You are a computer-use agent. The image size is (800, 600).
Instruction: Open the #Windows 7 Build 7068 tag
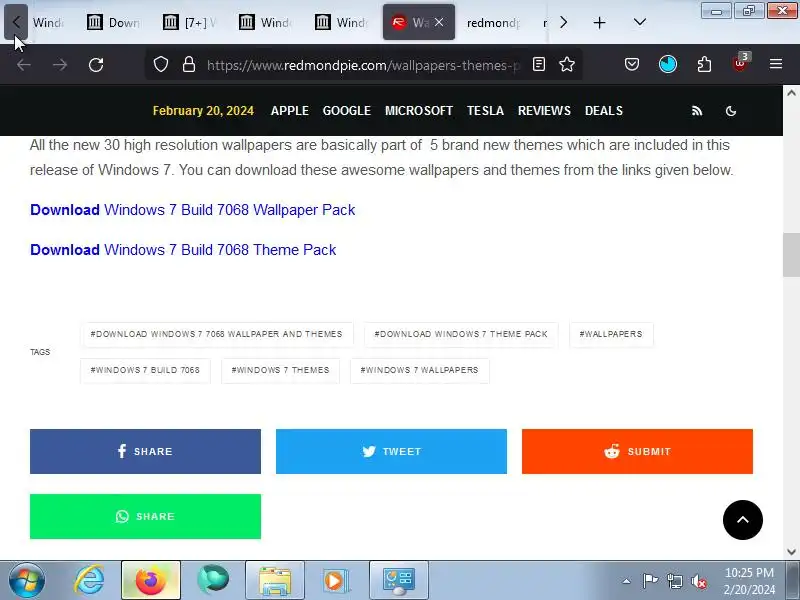tap(145, 370)
